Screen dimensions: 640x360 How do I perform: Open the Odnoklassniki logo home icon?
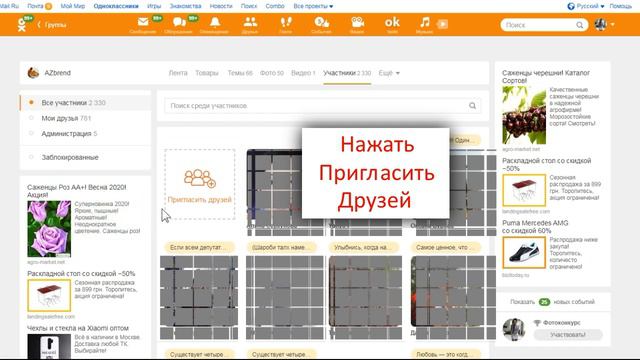tap(22, 25)
